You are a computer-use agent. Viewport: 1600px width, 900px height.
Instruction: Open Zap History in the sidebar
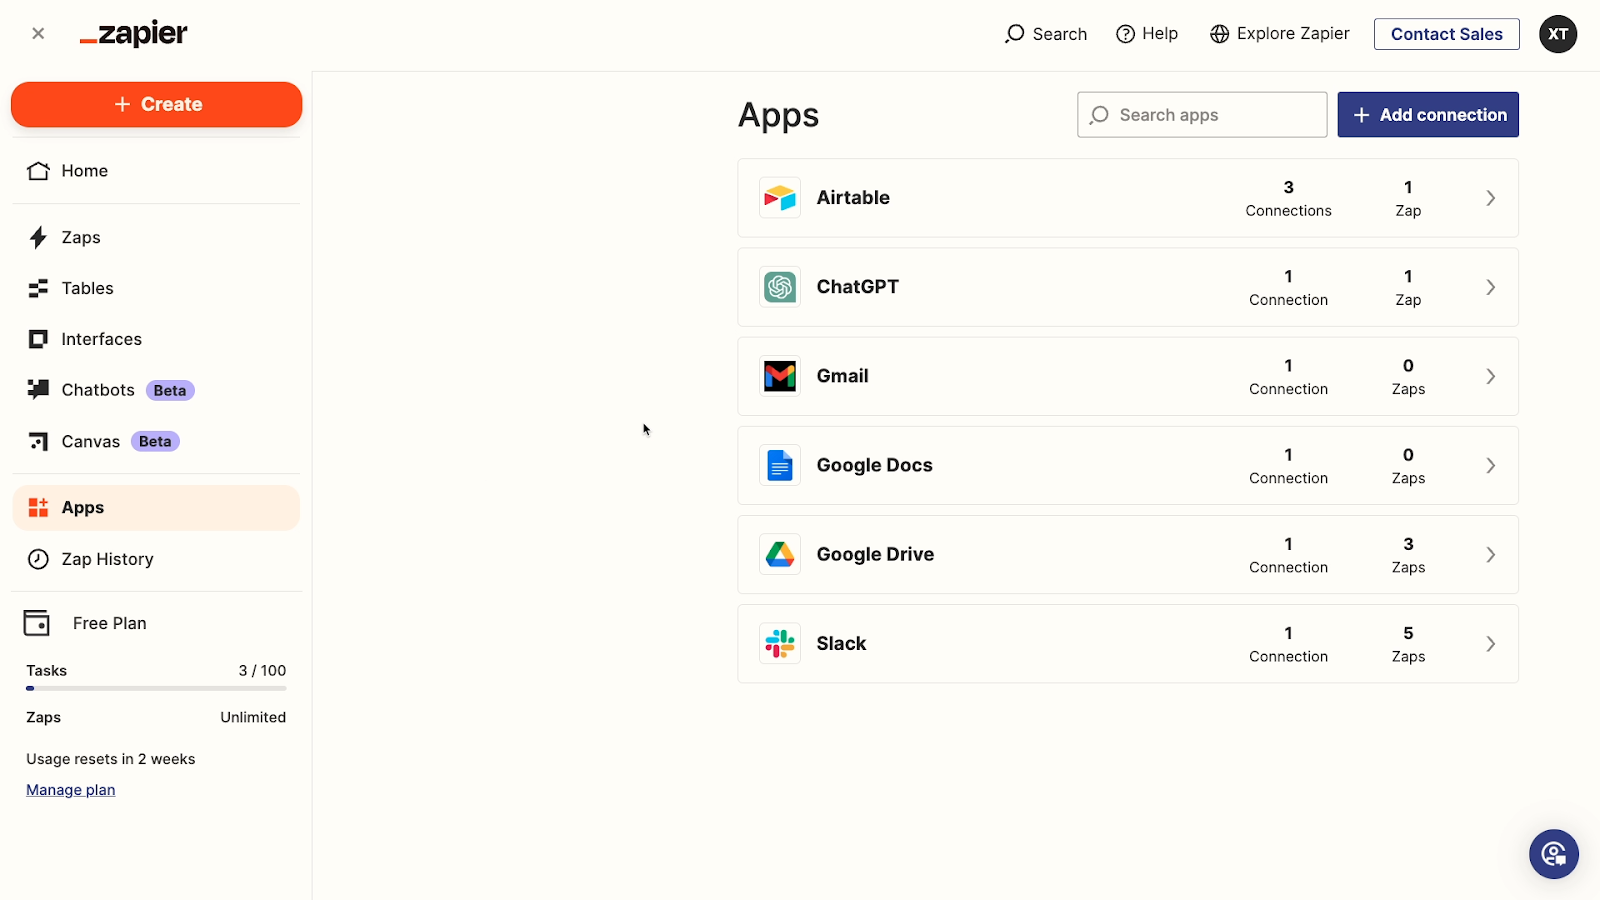coord(156,559)
